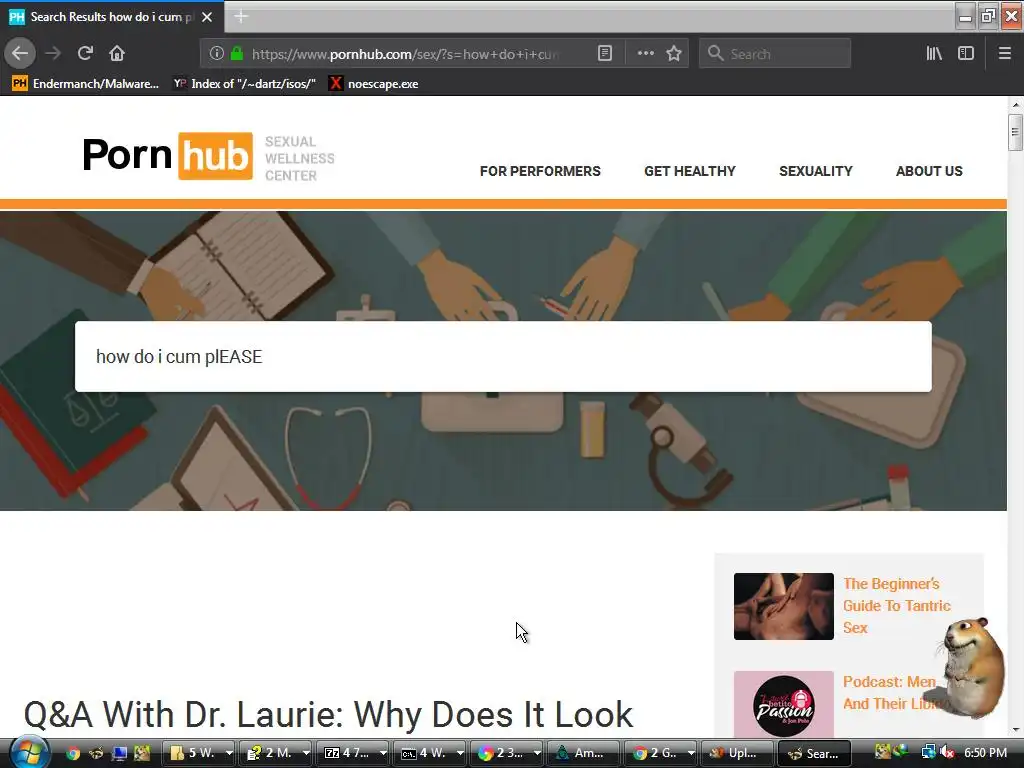1024x768 pixels.
Task: Click the Sear... taskbar button
Action: coord(815,753)
